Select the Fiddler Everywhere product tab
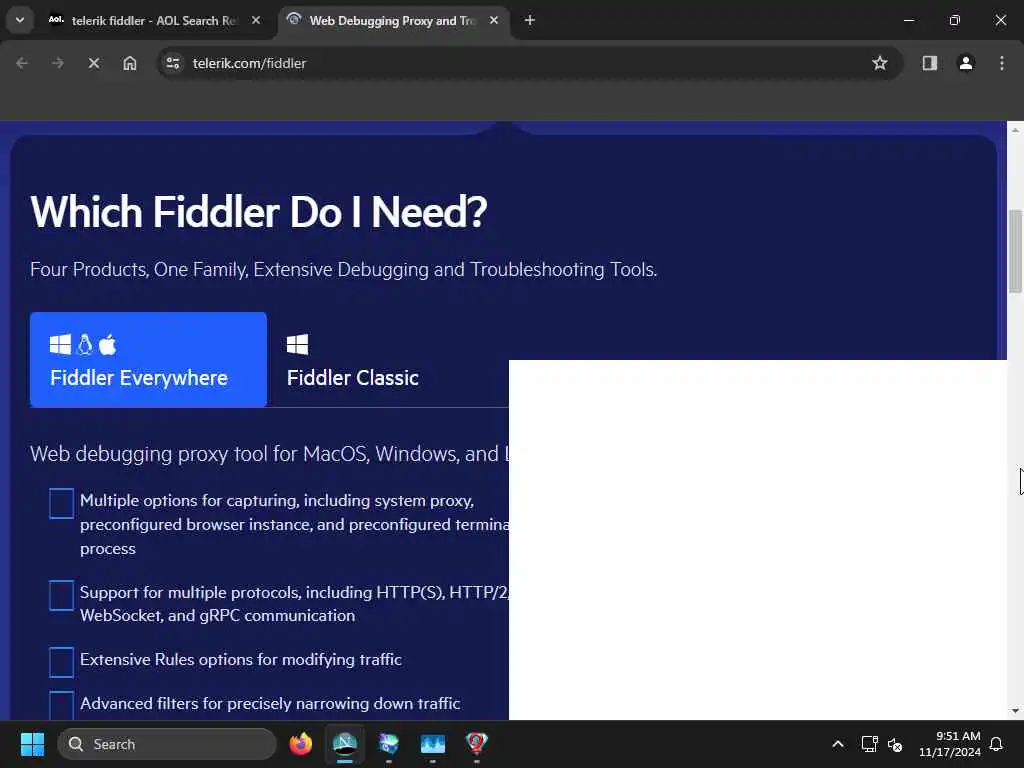The image size is (1024, 768). (148, 360)
